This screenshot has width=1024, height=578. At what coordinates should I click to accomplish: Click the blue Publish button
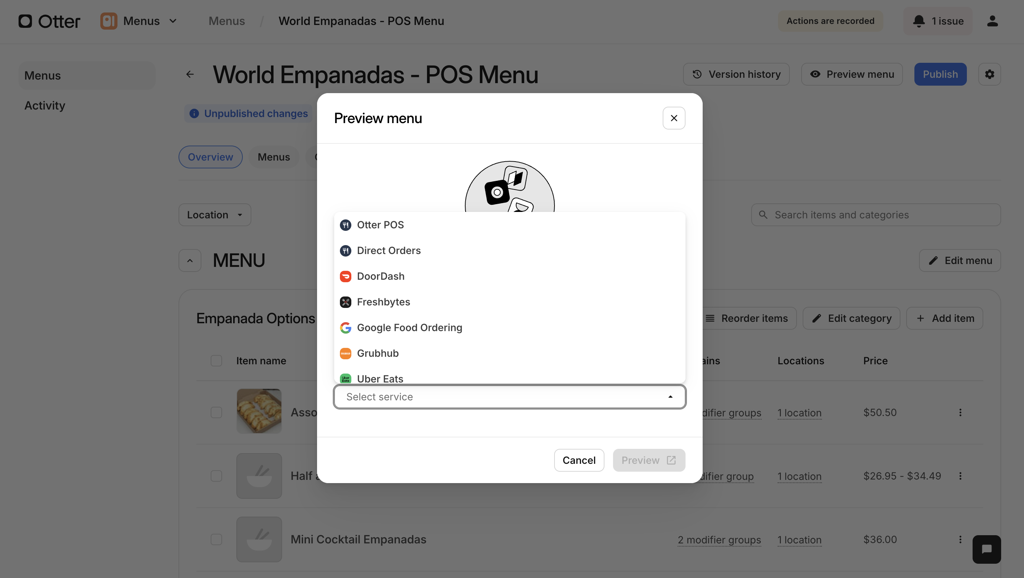[x=940, y=74]
